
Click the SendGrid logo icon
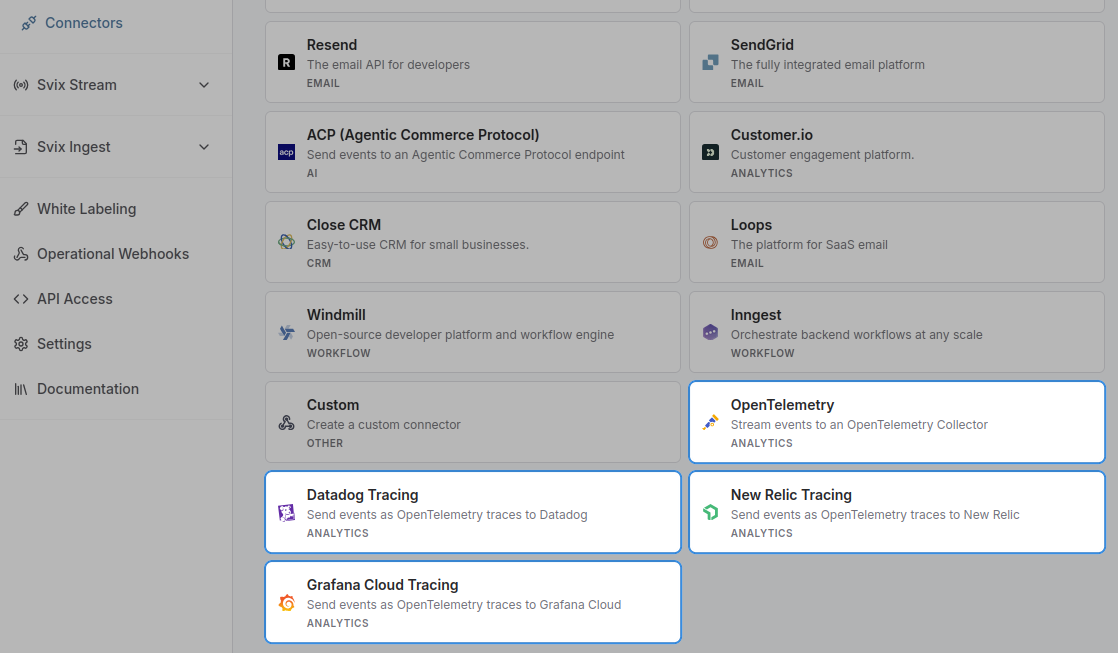coord(710,62)
